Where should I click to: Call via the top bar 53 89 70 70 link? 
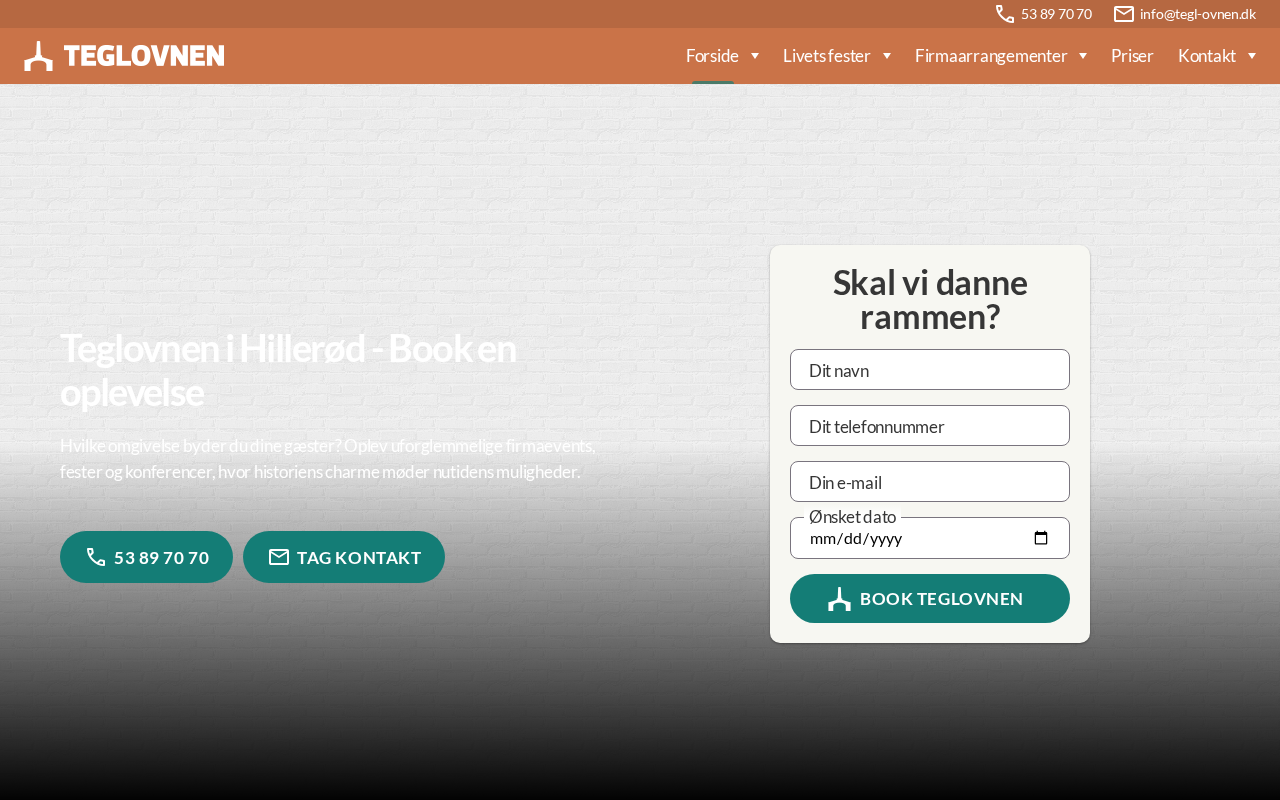point(1056,14)
